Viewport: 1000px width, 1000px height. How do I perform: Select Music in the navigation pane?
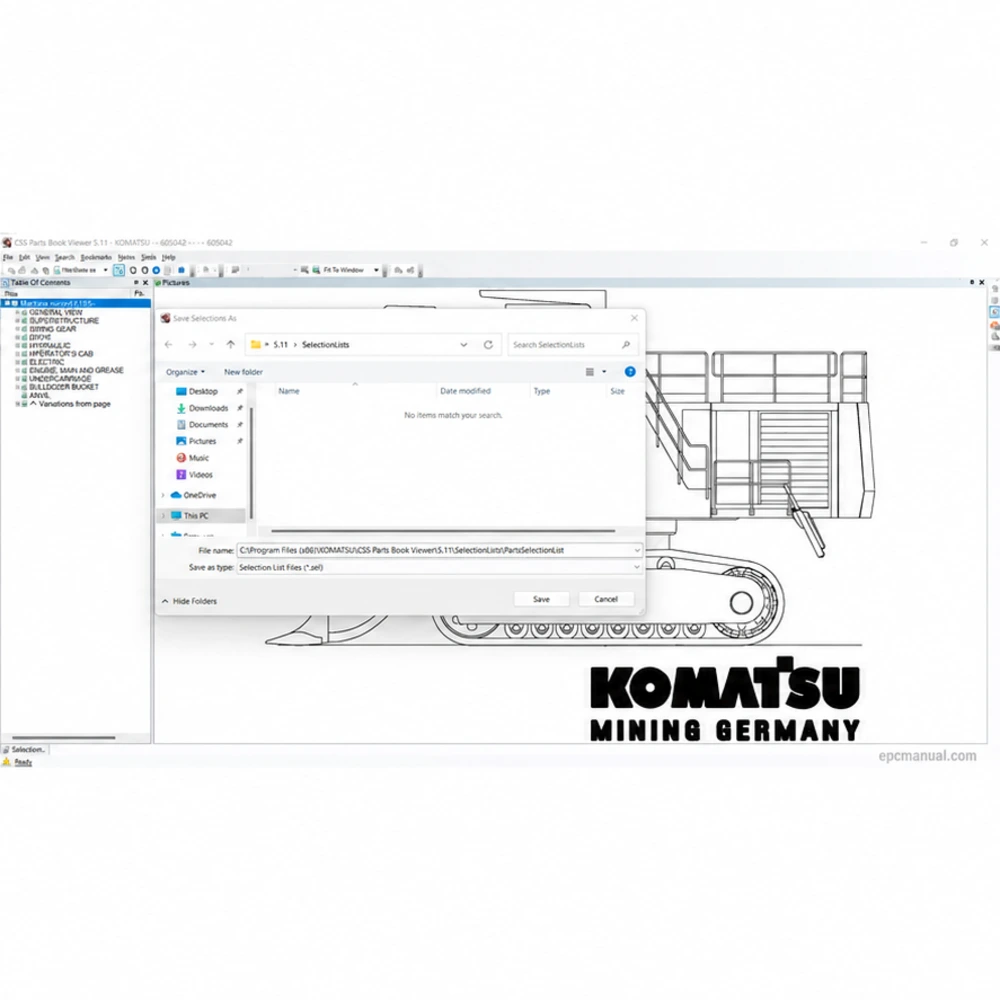198,458
